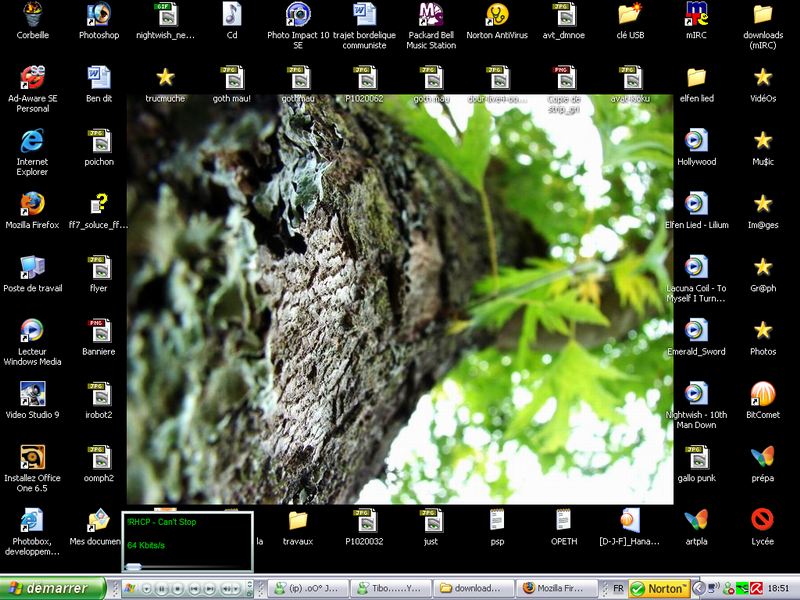Pause playback in the taskbar media player

[x=162, y=589]
